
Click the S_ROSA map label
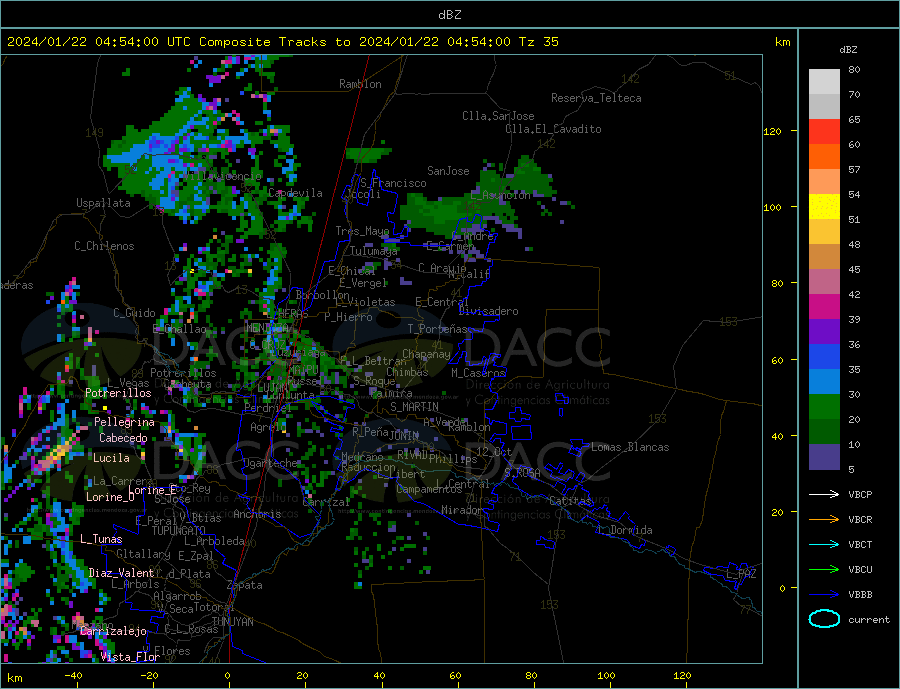point(522,473)
